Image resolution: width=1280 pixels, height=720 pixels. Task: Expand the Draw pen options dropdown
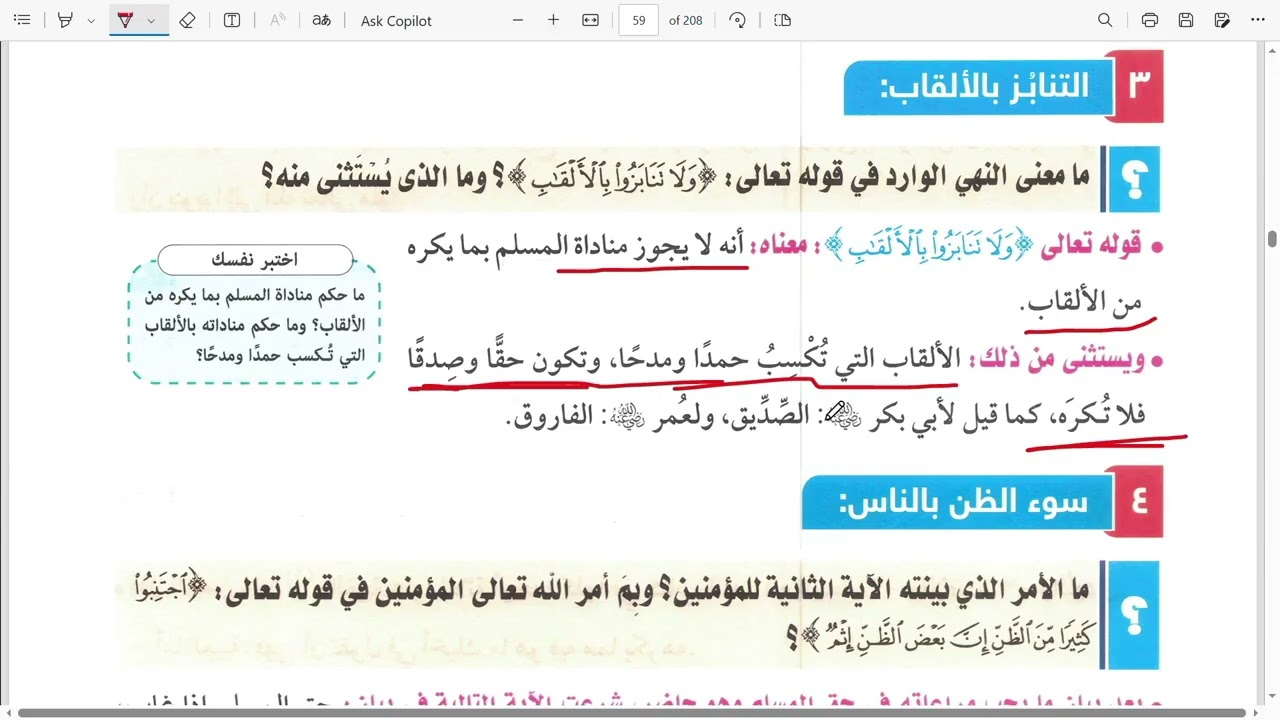tap(152, 20)
